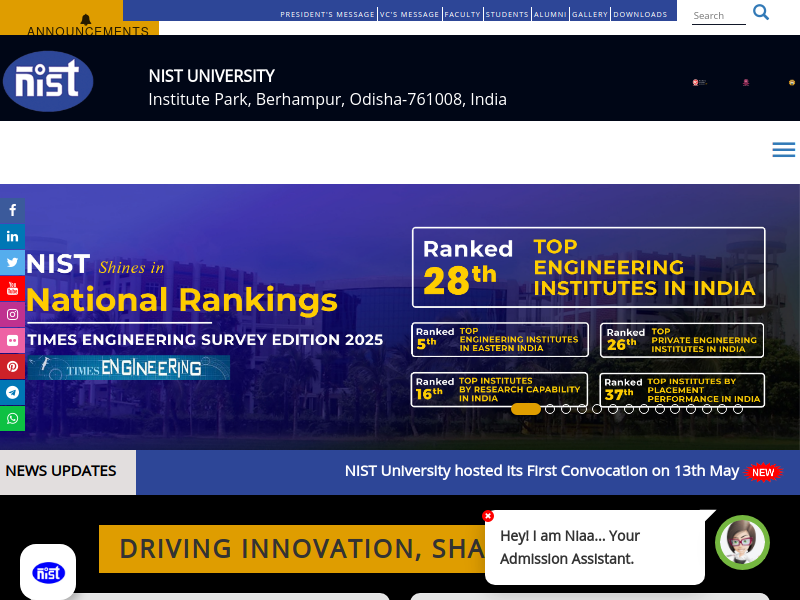Click the 'National Rankings' slide headline

182,299
